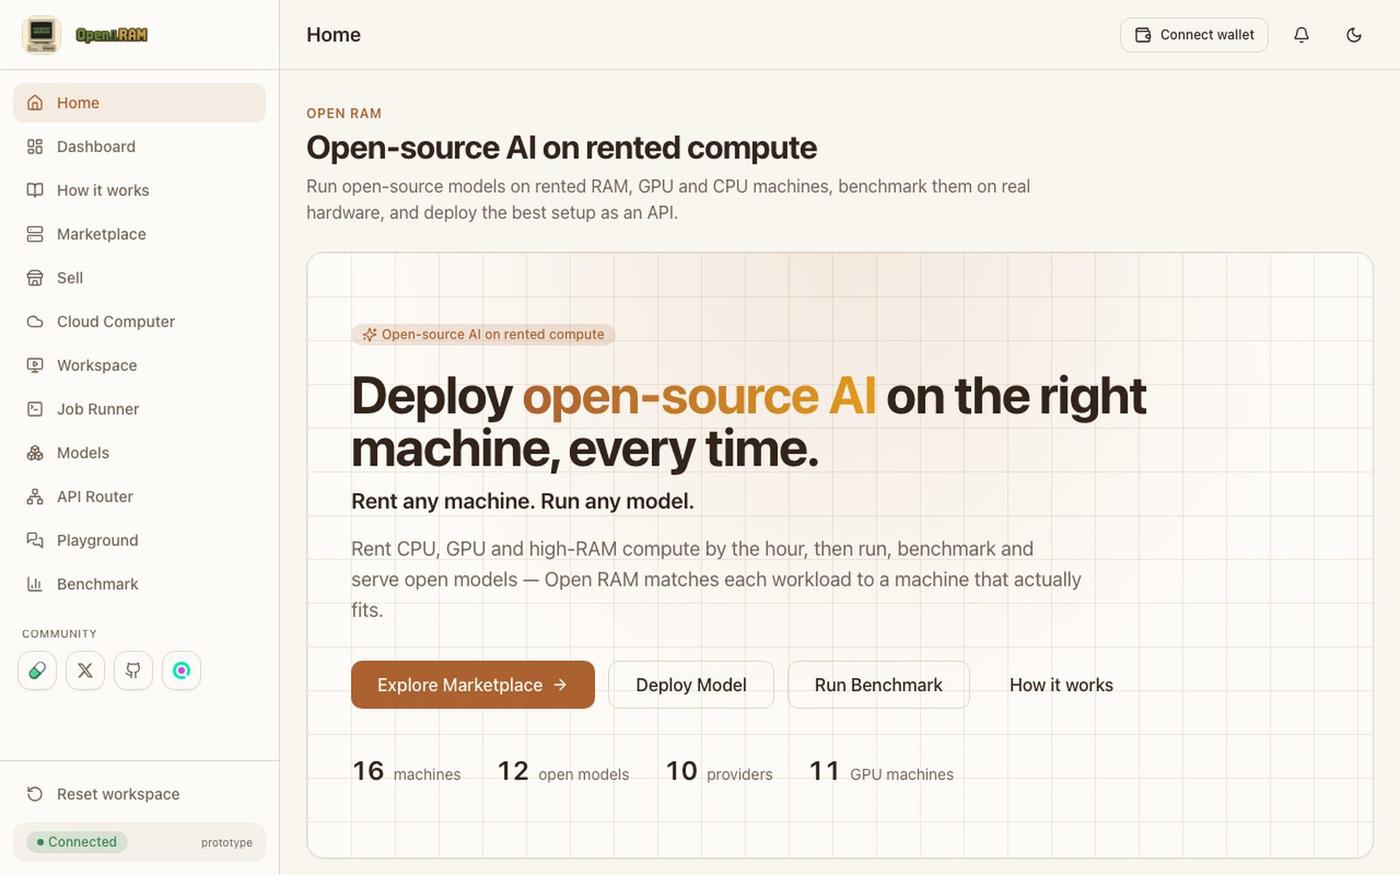Click the How it works book icon
Screen dimensions: 1400x875
(35, 190)
